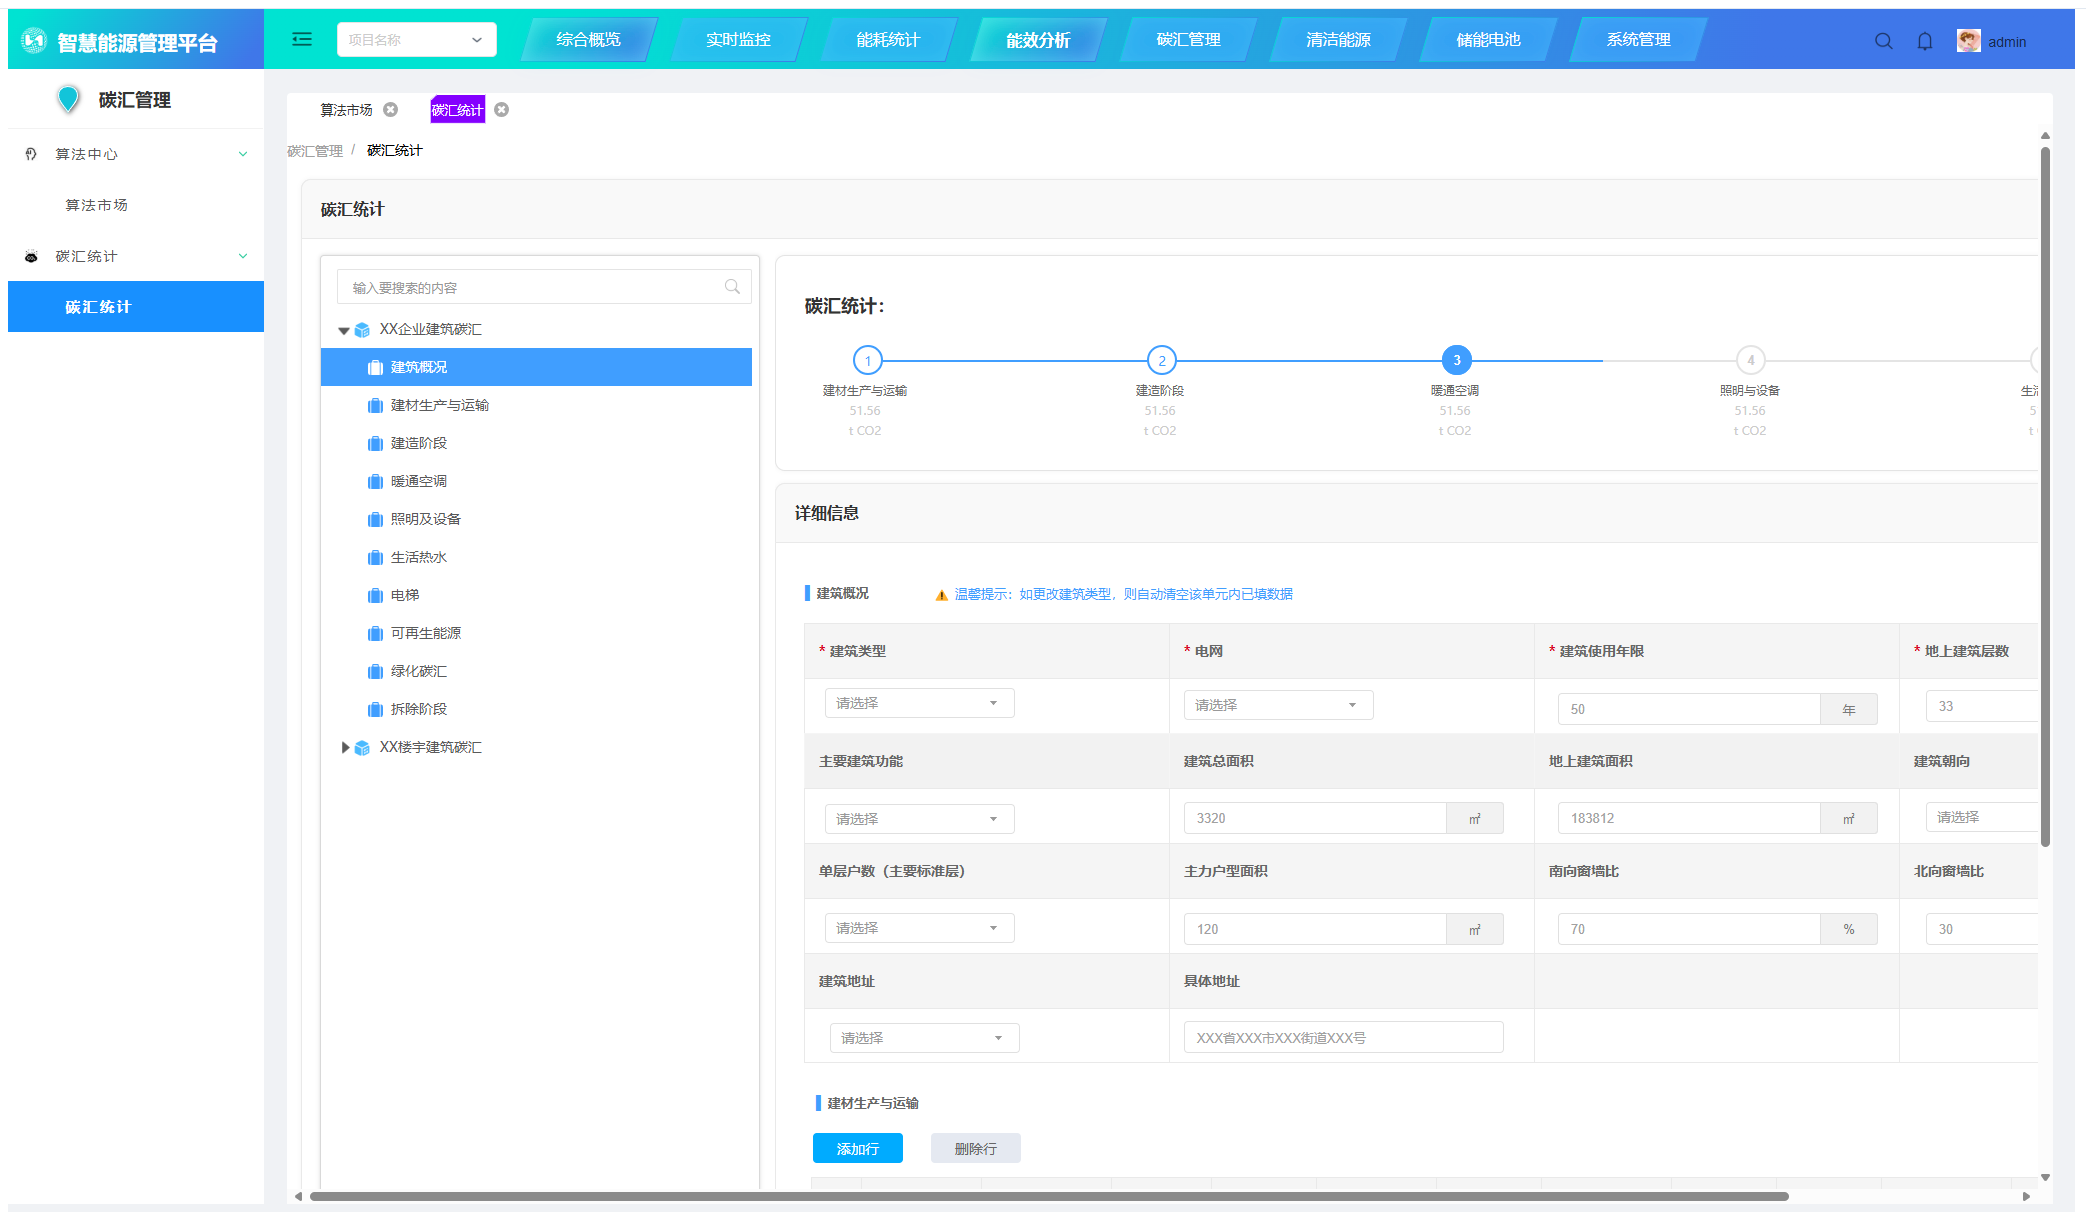Click the sidebar collapse hamburger icon
This screenshot has width=2086, height=1227.
click(302, 40)
